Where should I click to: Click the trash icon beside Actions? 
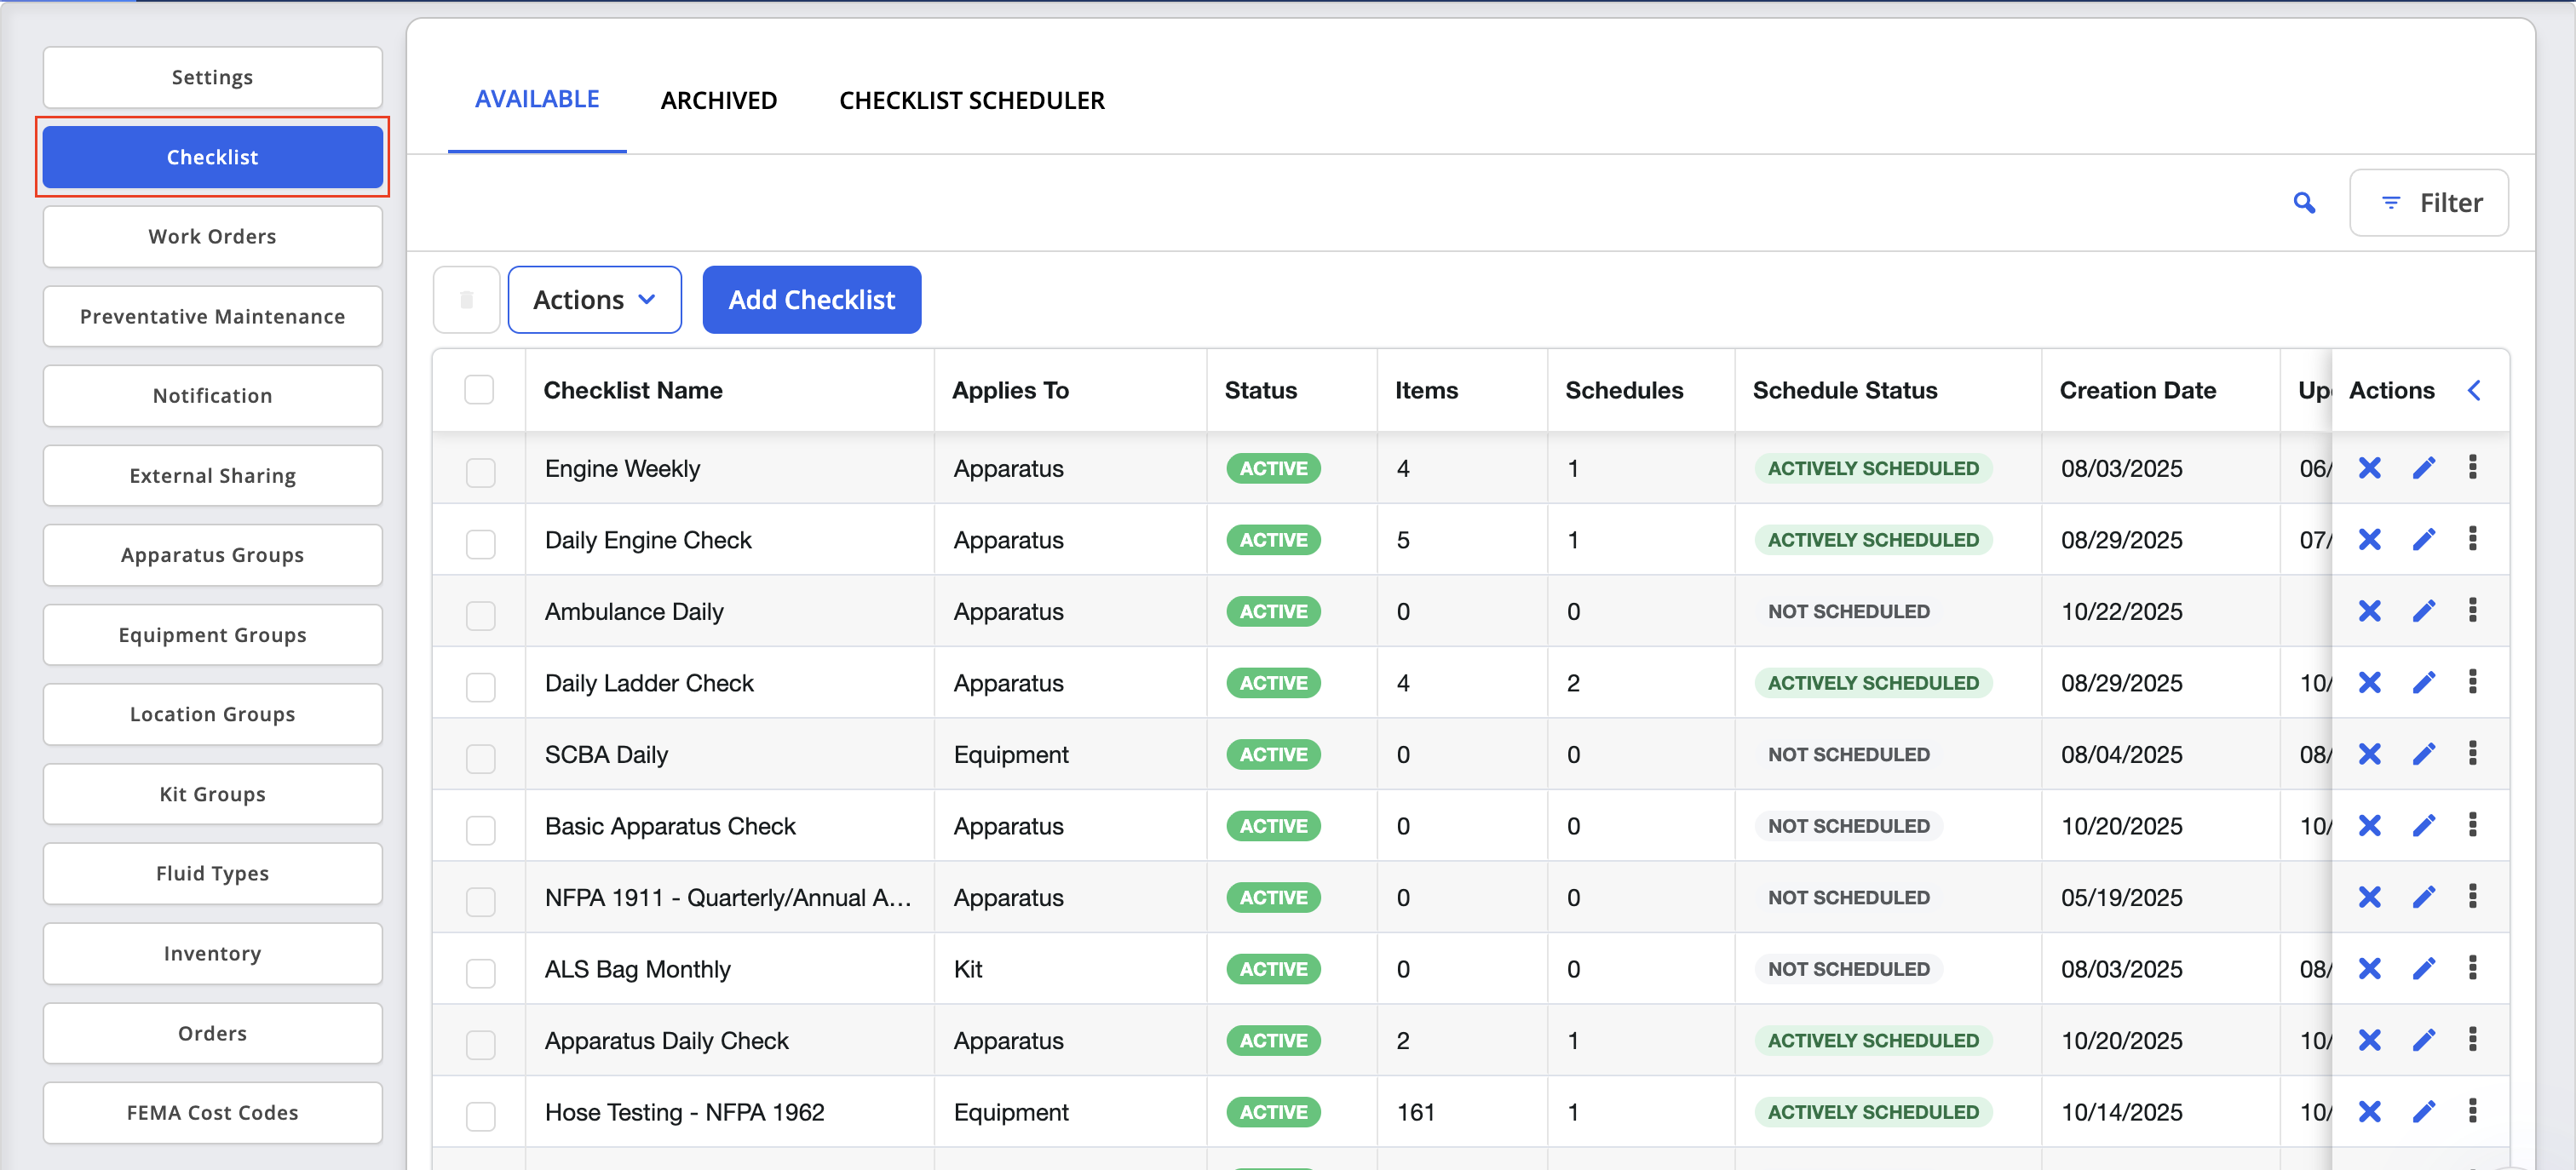click(x=466, y=300)
